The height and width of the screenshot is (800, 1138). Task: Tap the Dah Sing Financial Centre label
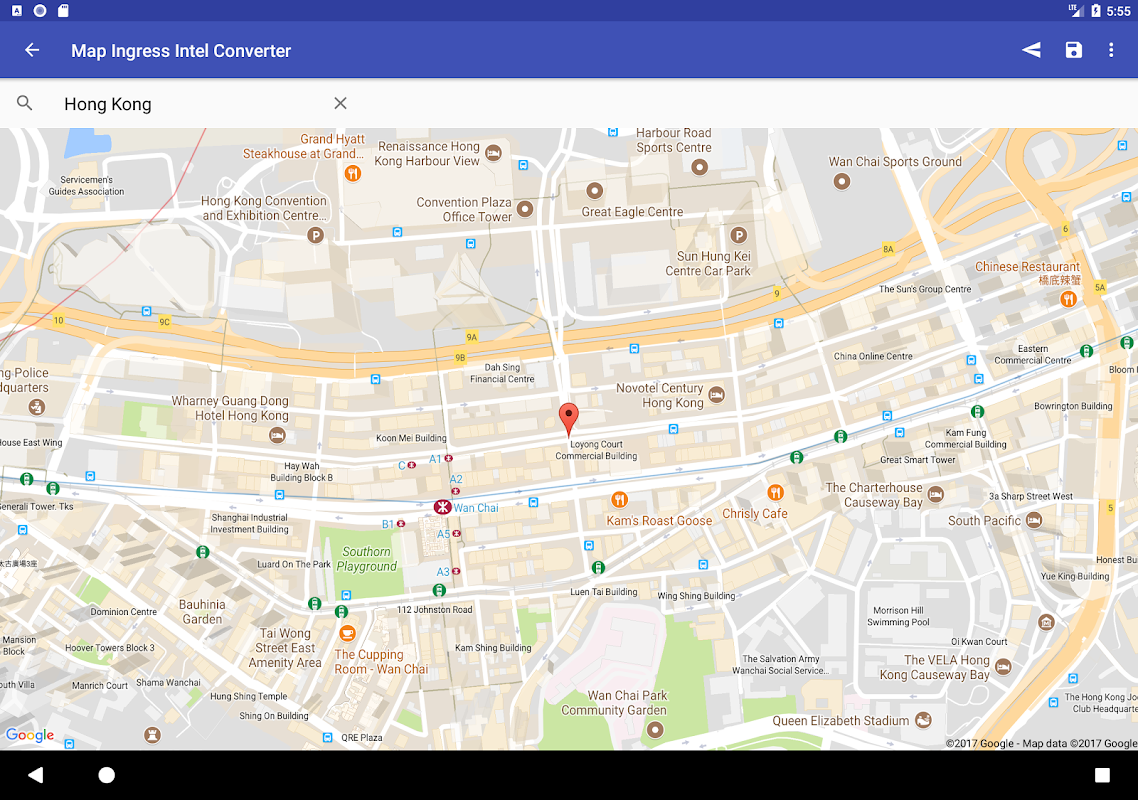502,373
